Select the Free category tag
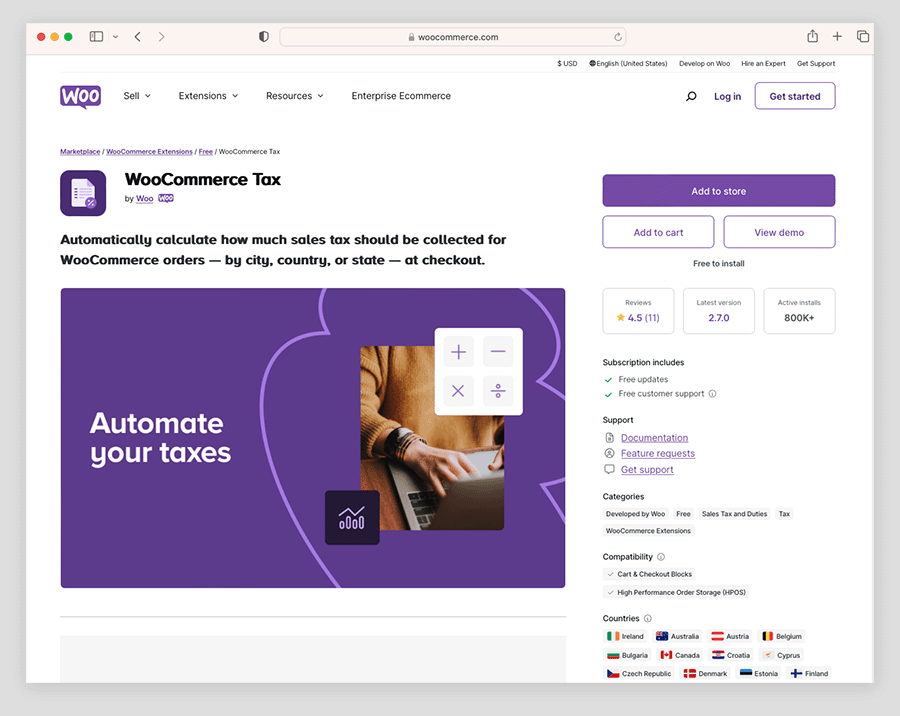Image resolution: width=900 pixels, height=716 pixels. (683, 514)
